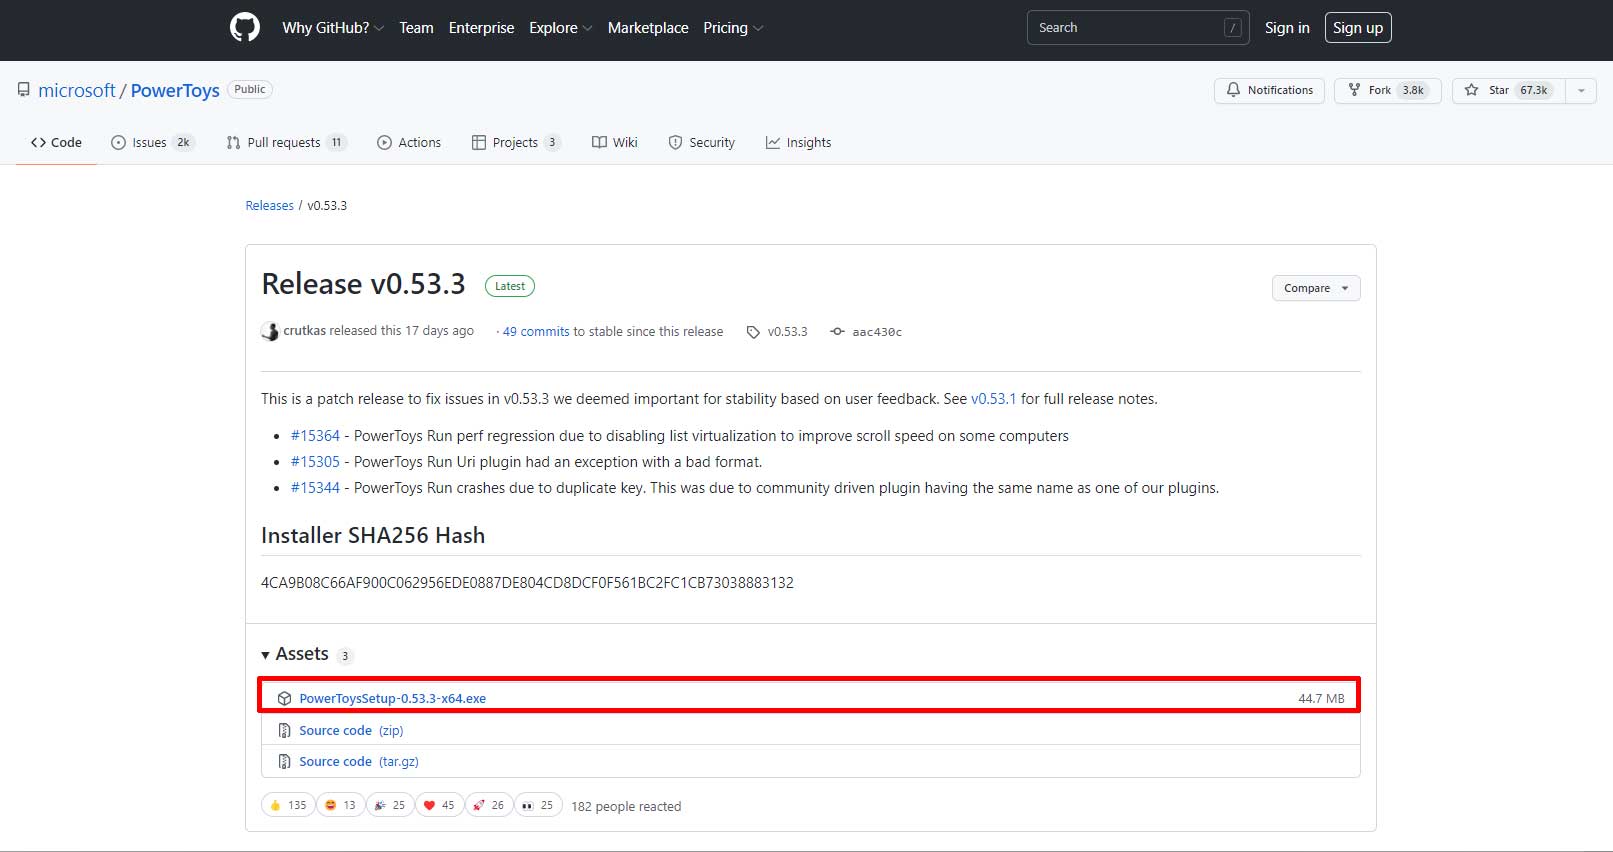Collapse the Assets section triangle

tap(266, 655)
